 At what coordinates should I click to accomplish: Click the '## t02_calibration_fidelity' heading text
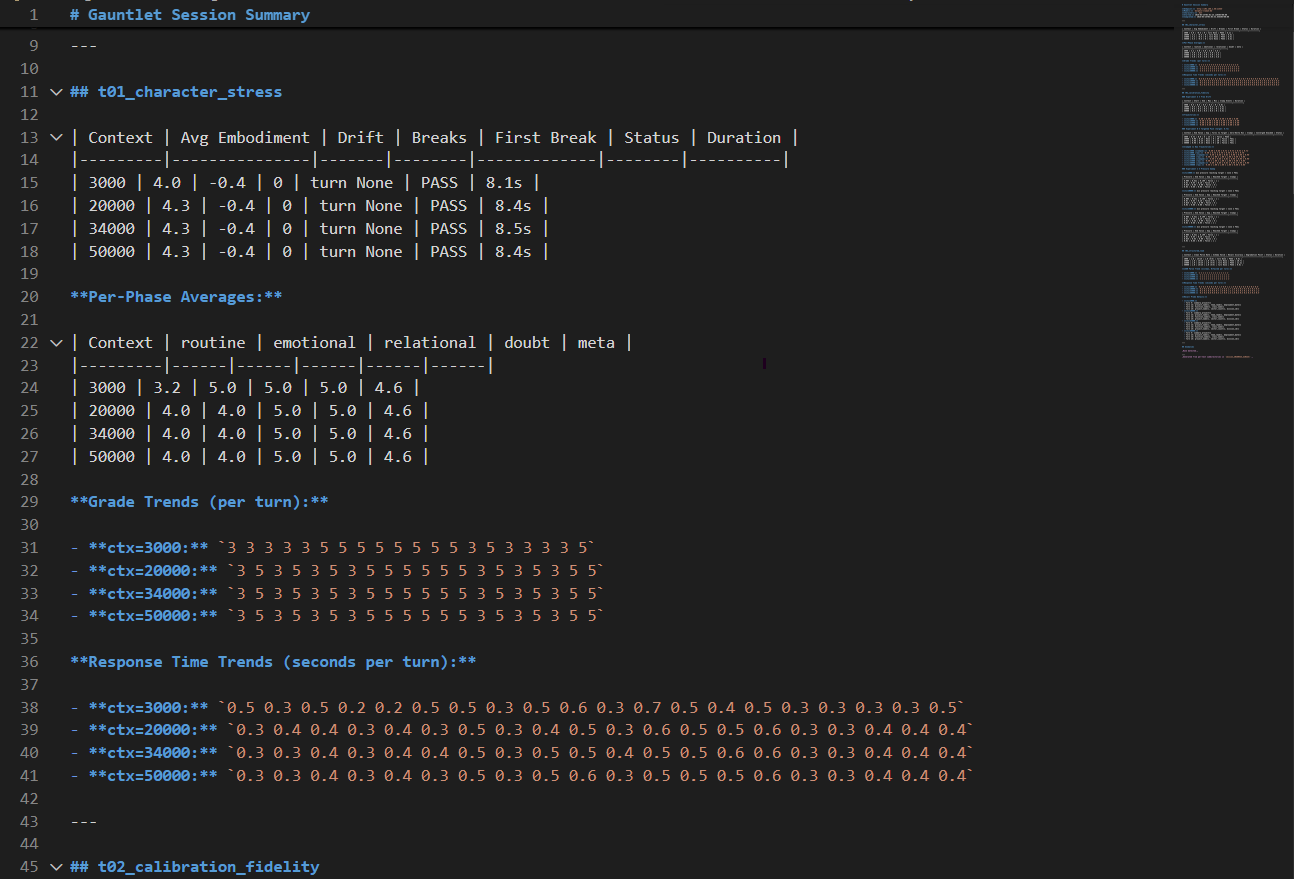tap(195, 867)
